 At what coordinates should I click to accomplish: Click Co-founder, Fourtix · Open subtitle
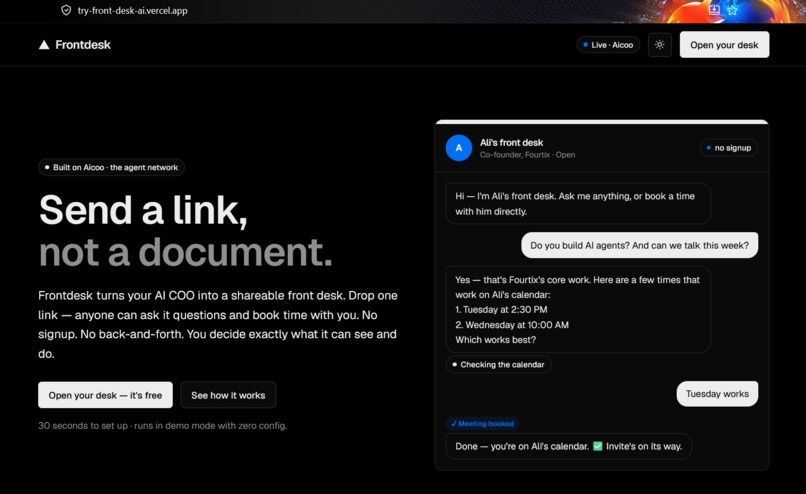click(x=527, y=155)
